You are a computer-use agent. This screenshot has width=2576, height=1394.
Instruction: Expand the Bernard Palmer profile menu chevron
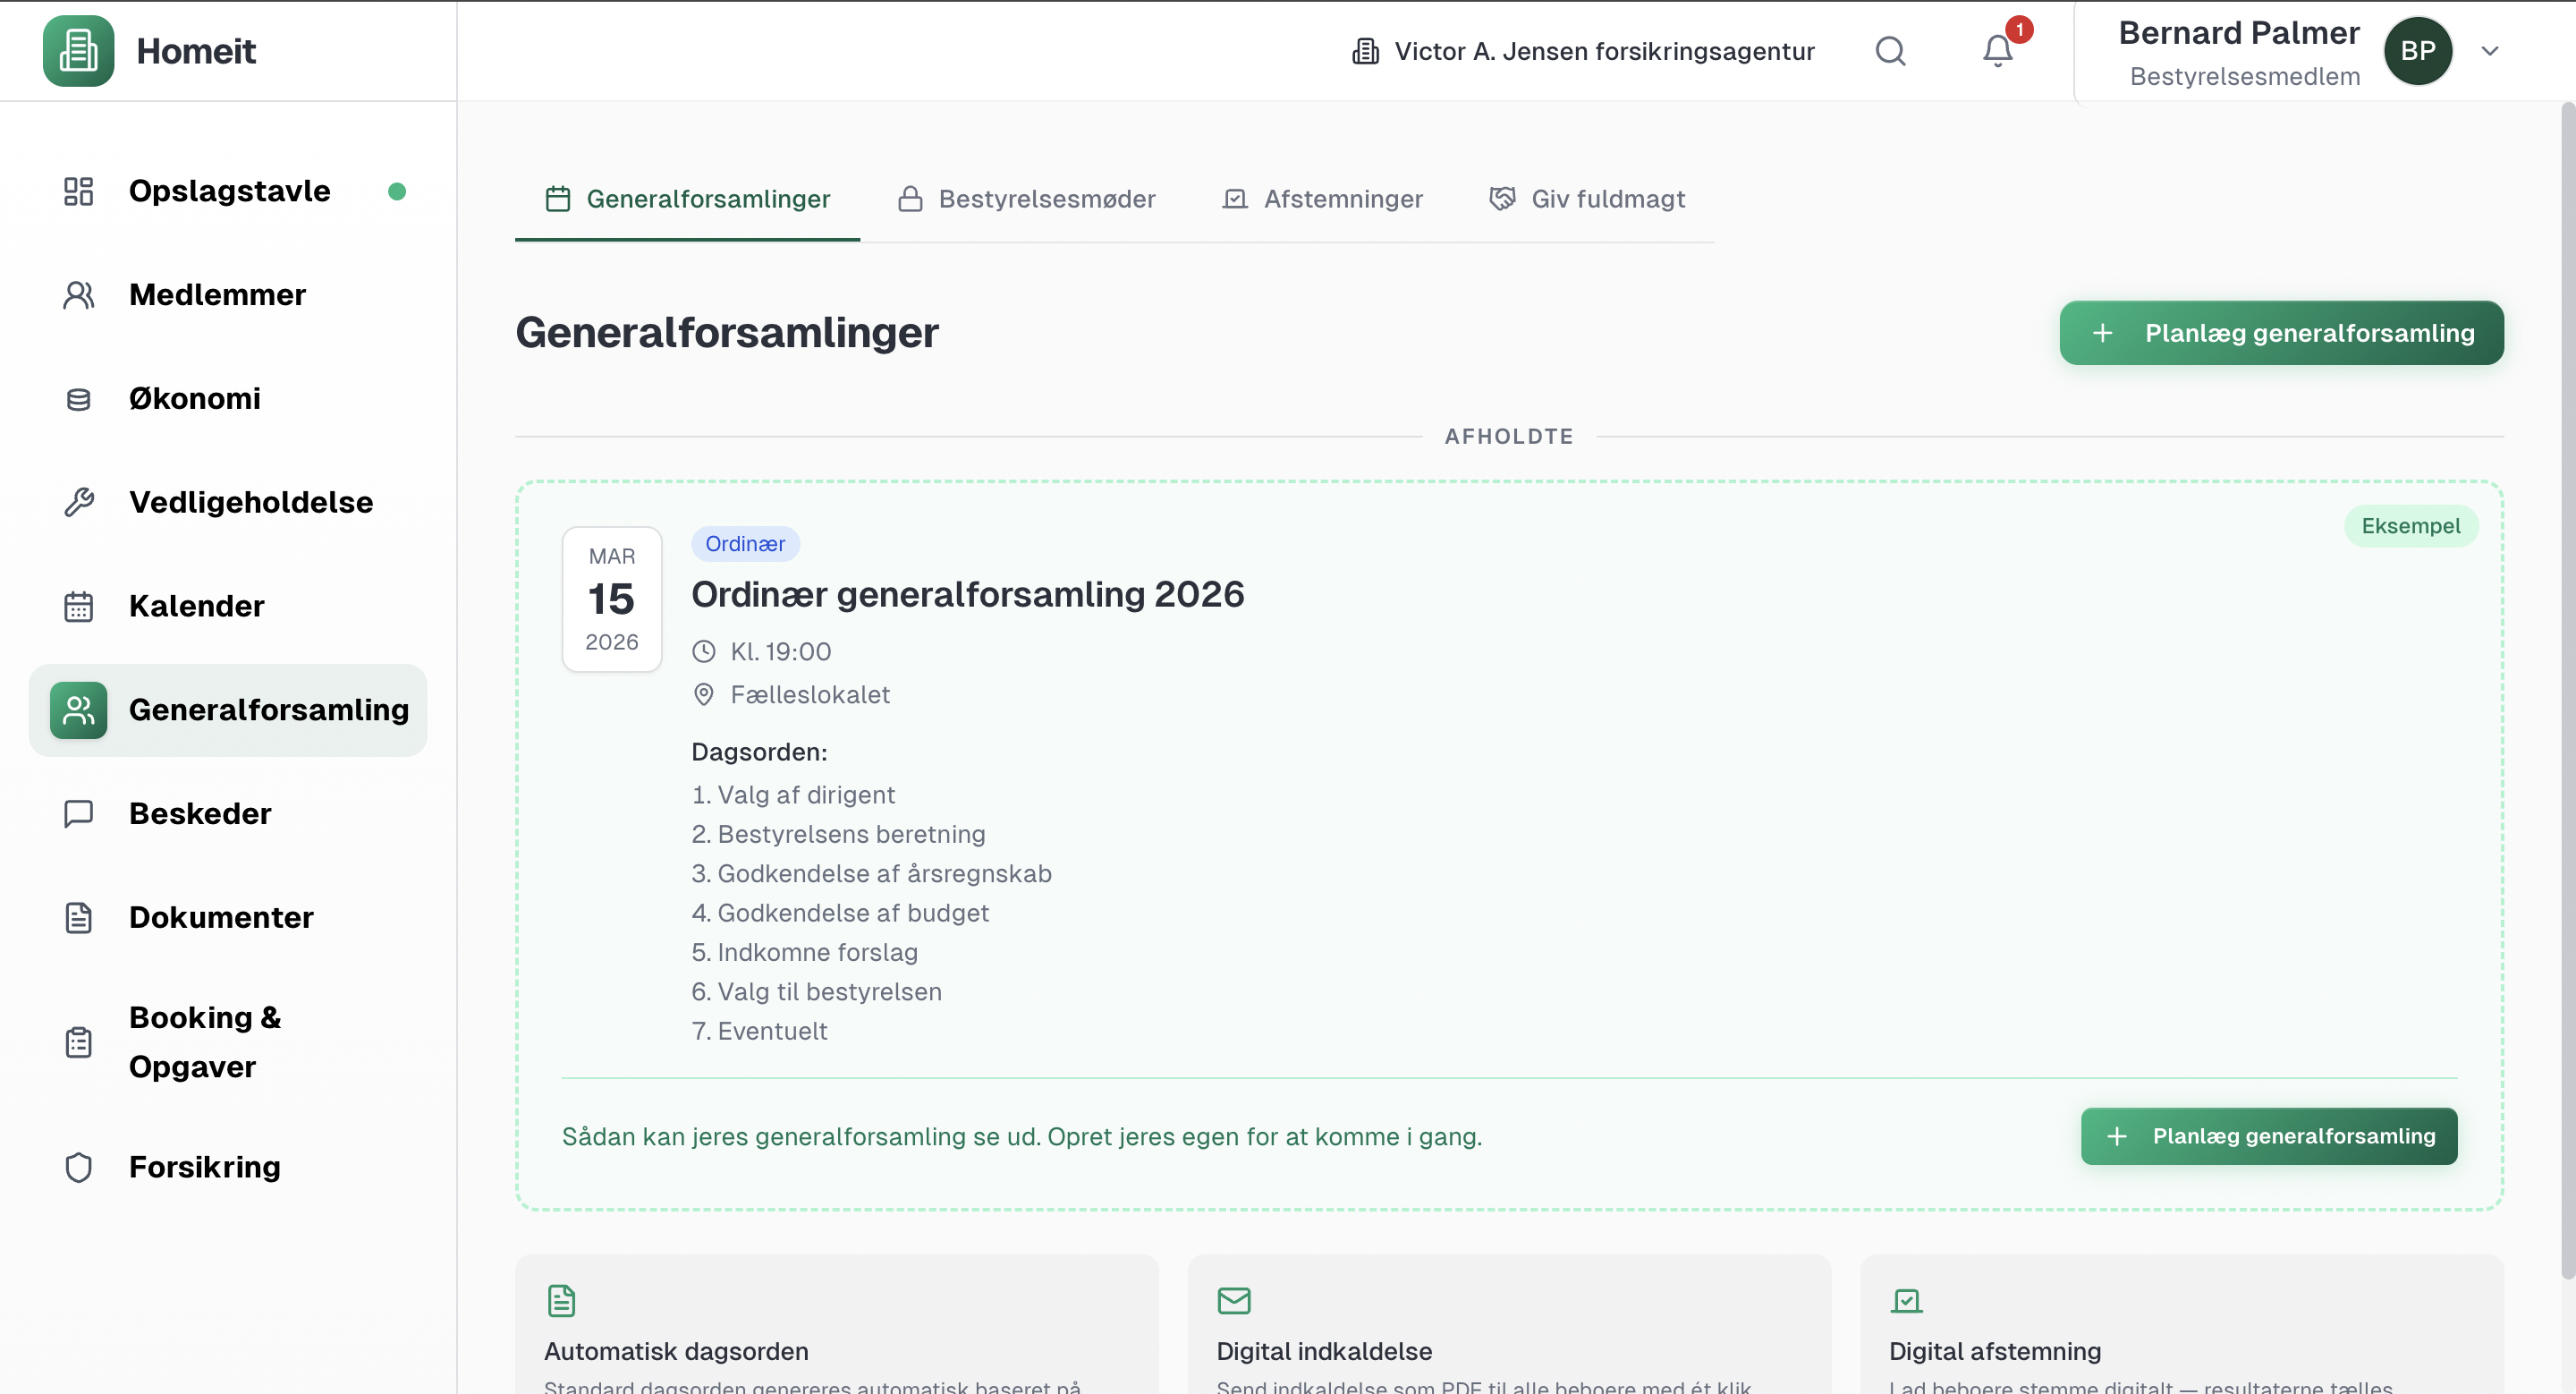[x=2490, y=51]
